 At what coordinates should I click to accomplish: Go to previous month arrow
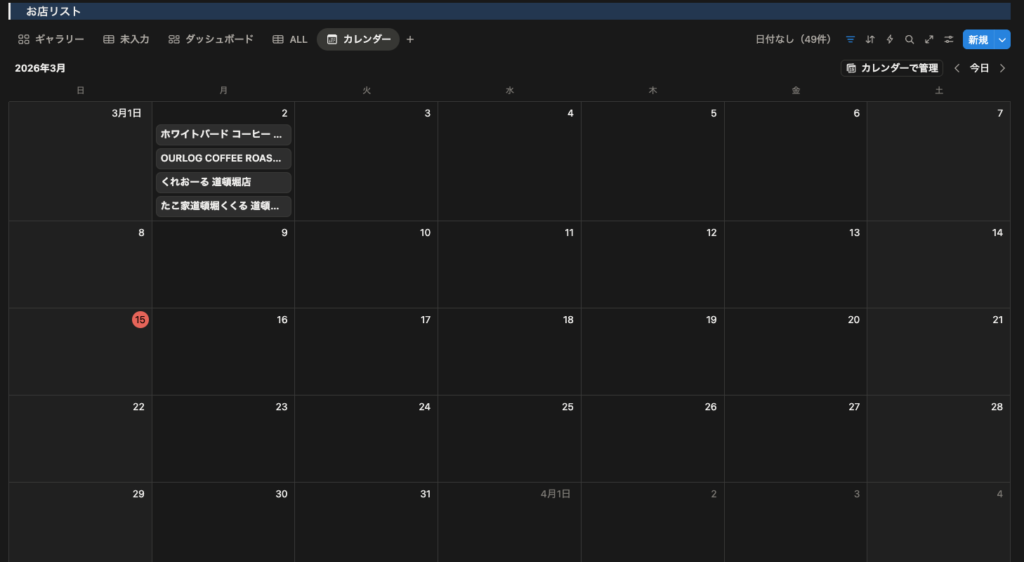[957, 68]
